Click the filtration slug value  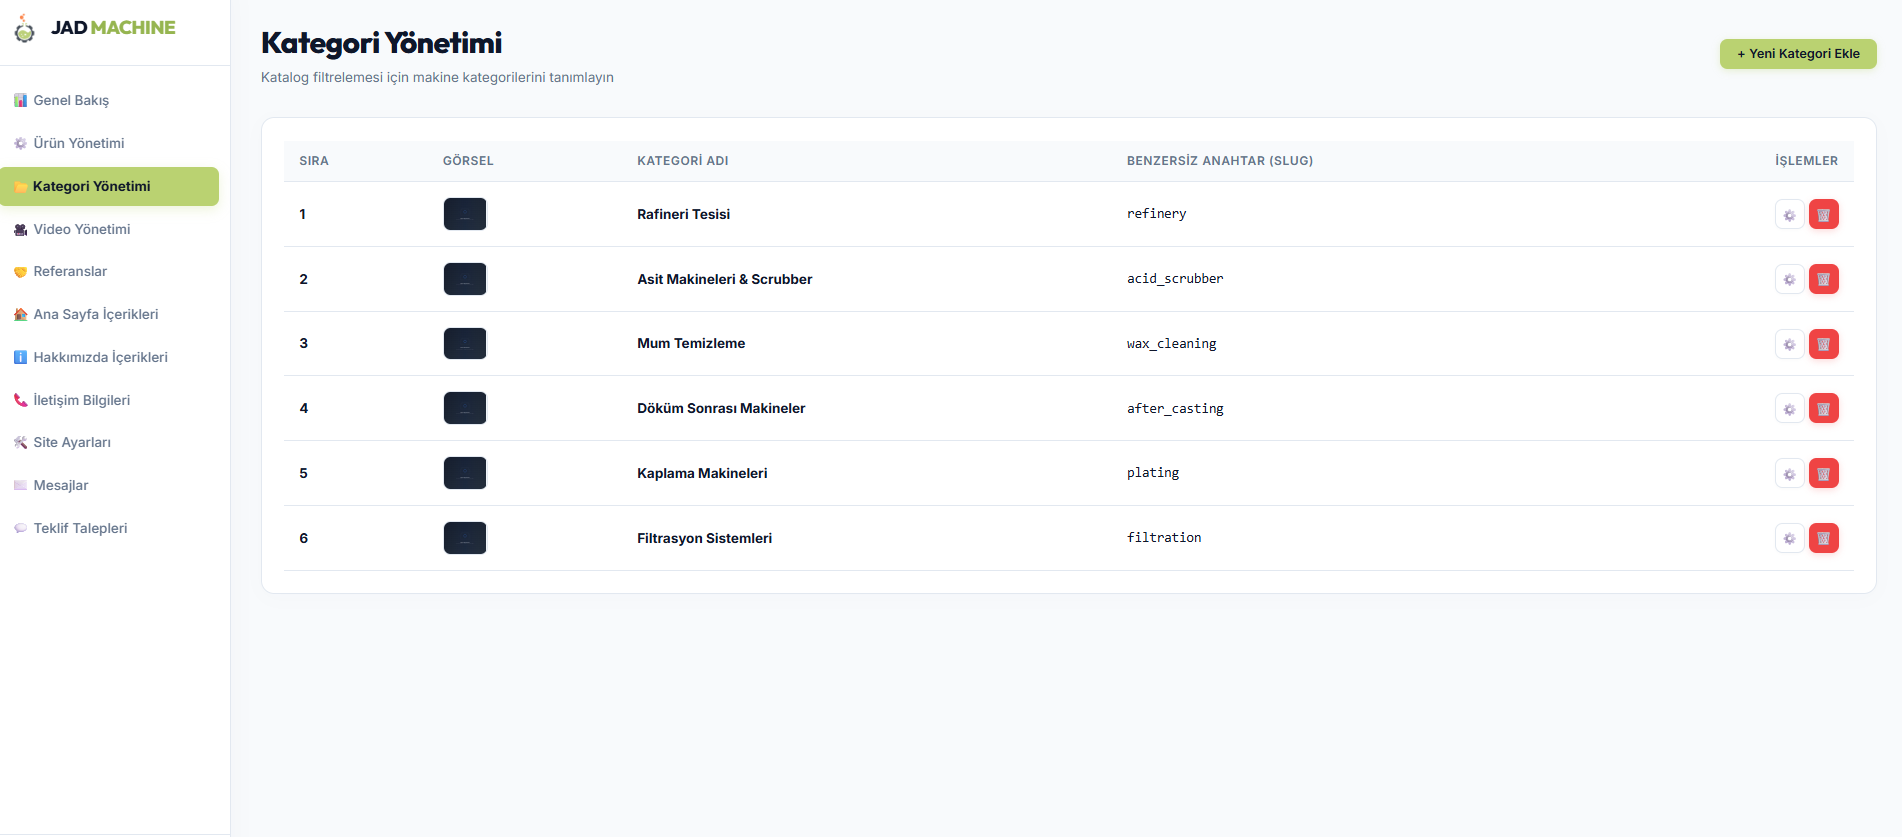(1164, 538)
